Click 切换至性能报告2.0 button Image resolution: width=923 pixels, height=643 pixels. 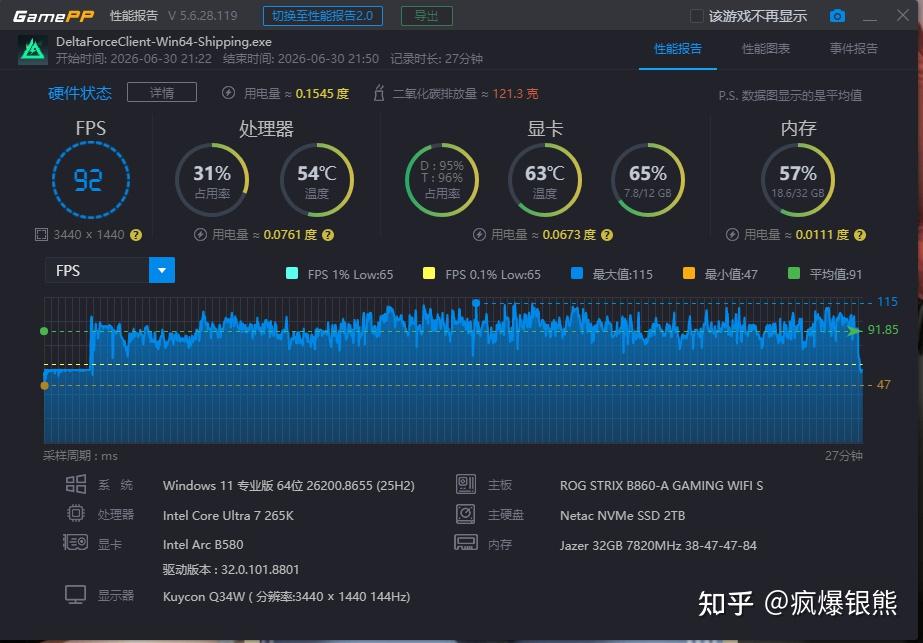pyautogui.click(x=323, y=16)
